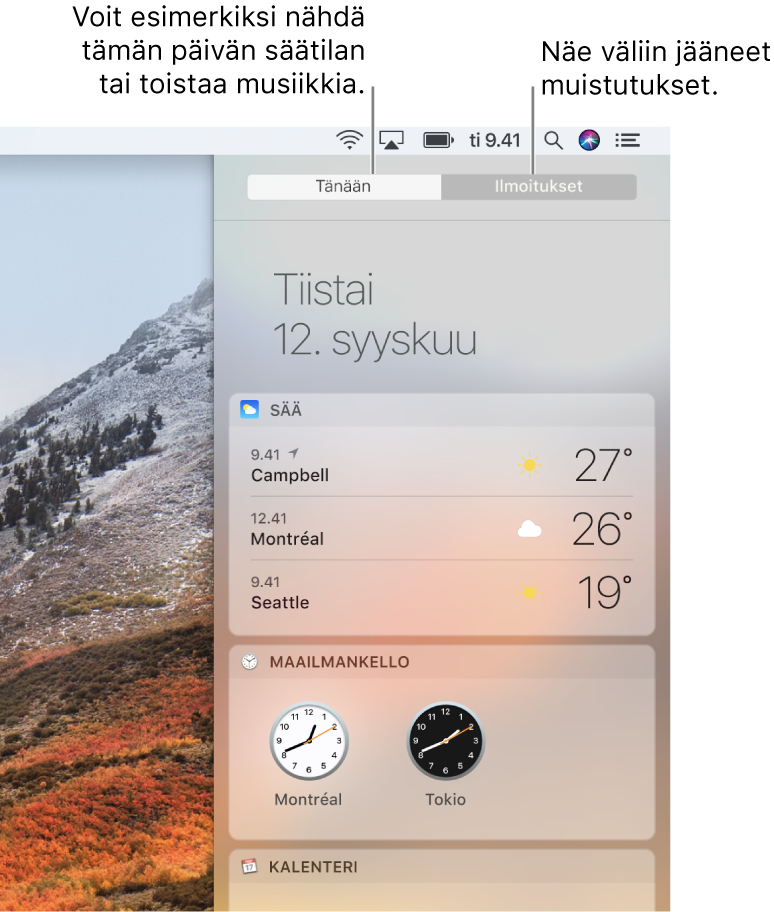Screen dimensions: 774x912
Task: Click Seattle's sunny weather icon
Action: [x=529, y=593]
